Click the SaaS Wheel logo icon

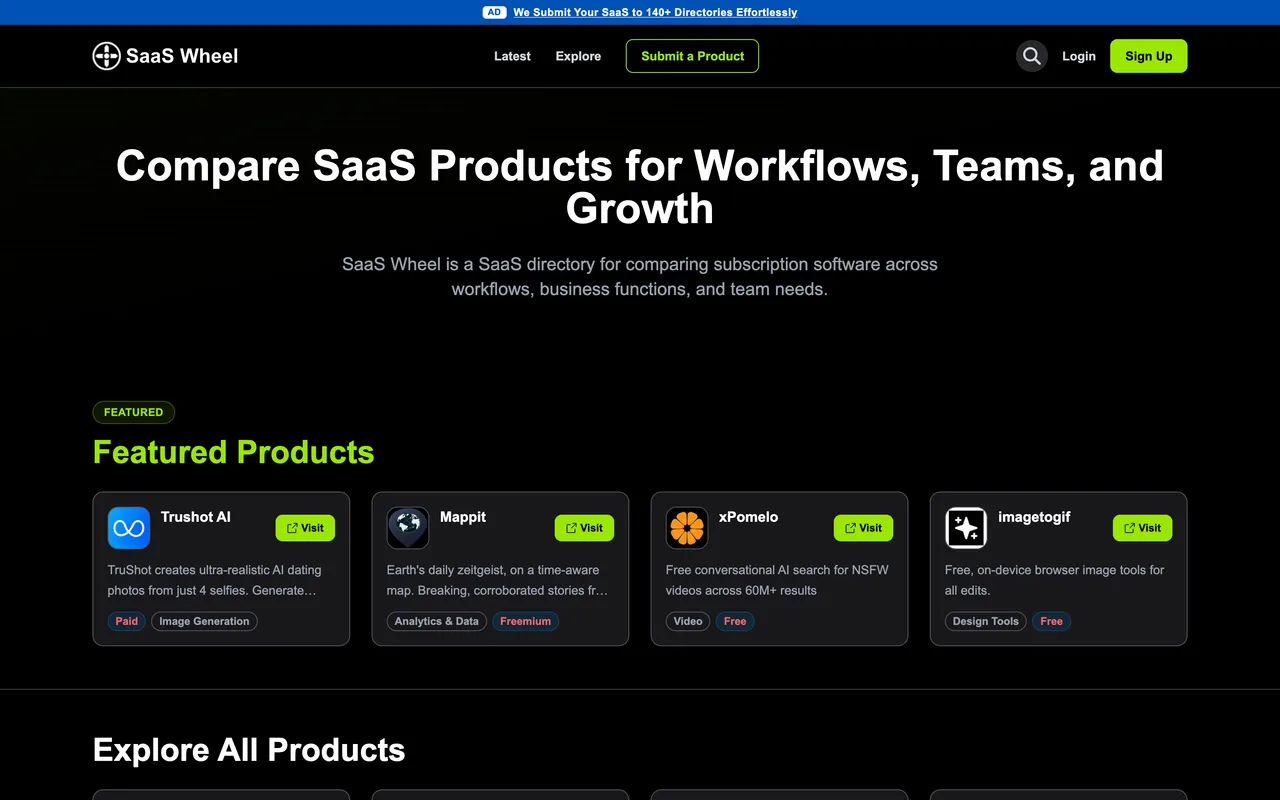point(106,56)
